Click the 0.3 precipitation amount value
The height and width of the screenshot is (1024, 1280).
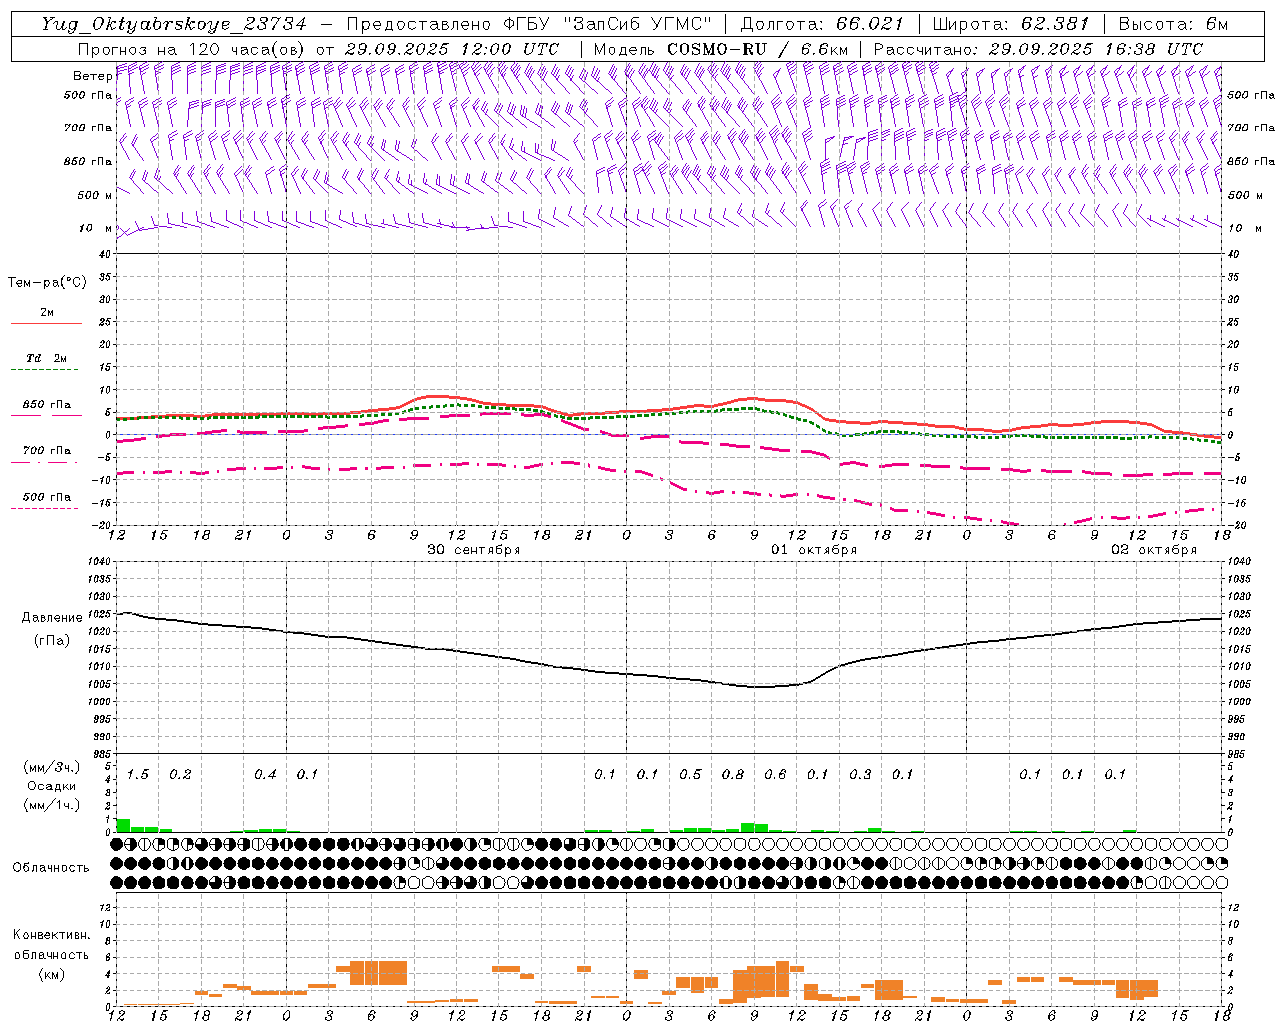pyautogui.click(x=860, y=775)
